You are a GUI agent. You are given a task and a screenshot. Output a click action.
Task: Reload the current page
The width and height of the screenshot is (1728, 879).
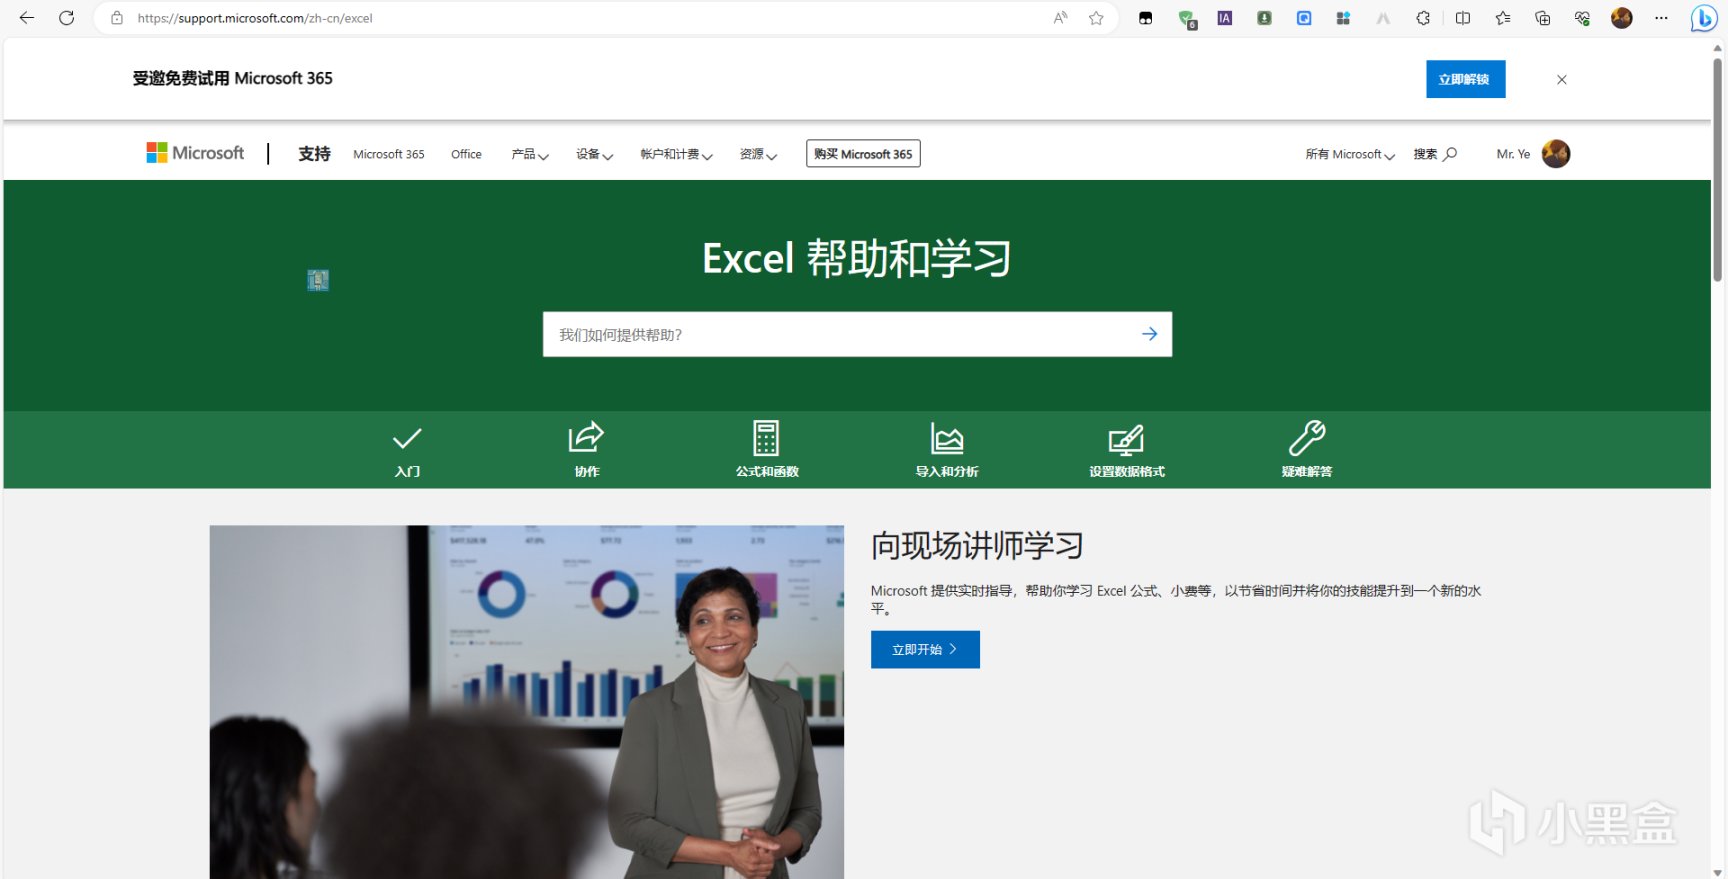click(67, 18)
